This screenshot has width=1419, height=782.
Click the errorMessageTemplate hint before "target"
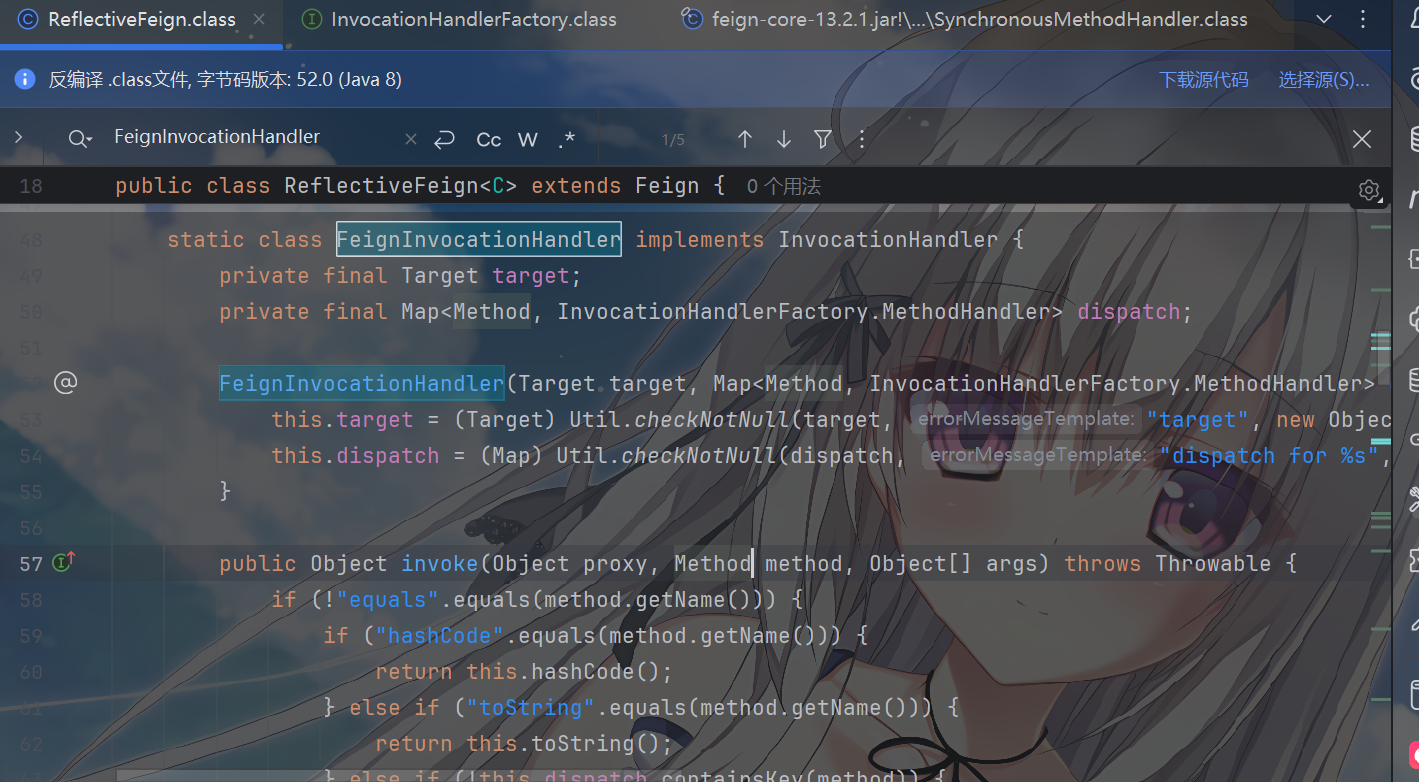[1025, 420]
